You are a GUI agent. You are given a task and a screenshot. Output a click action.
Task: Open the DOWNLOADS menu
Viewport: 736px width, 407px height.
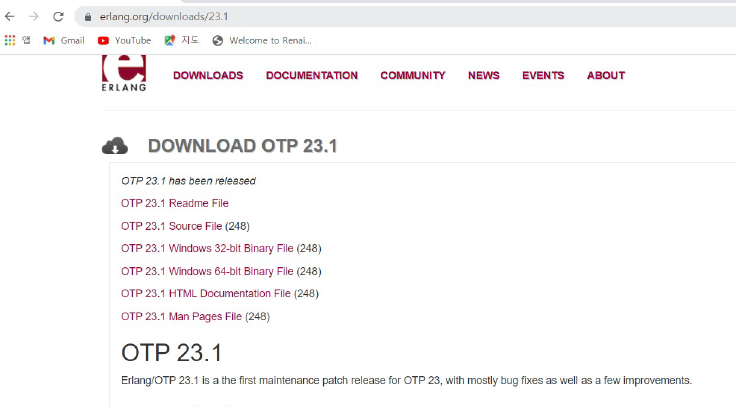point(208,76)
